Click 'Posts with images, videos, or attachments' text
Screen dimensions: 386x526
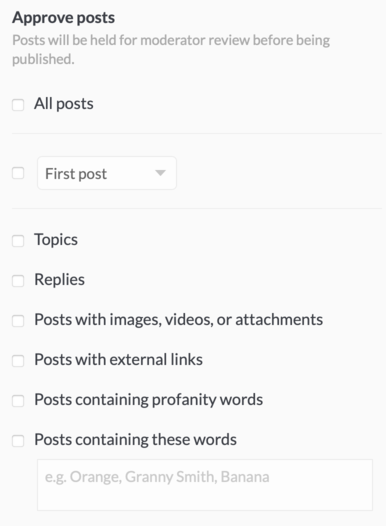[178, 320]
